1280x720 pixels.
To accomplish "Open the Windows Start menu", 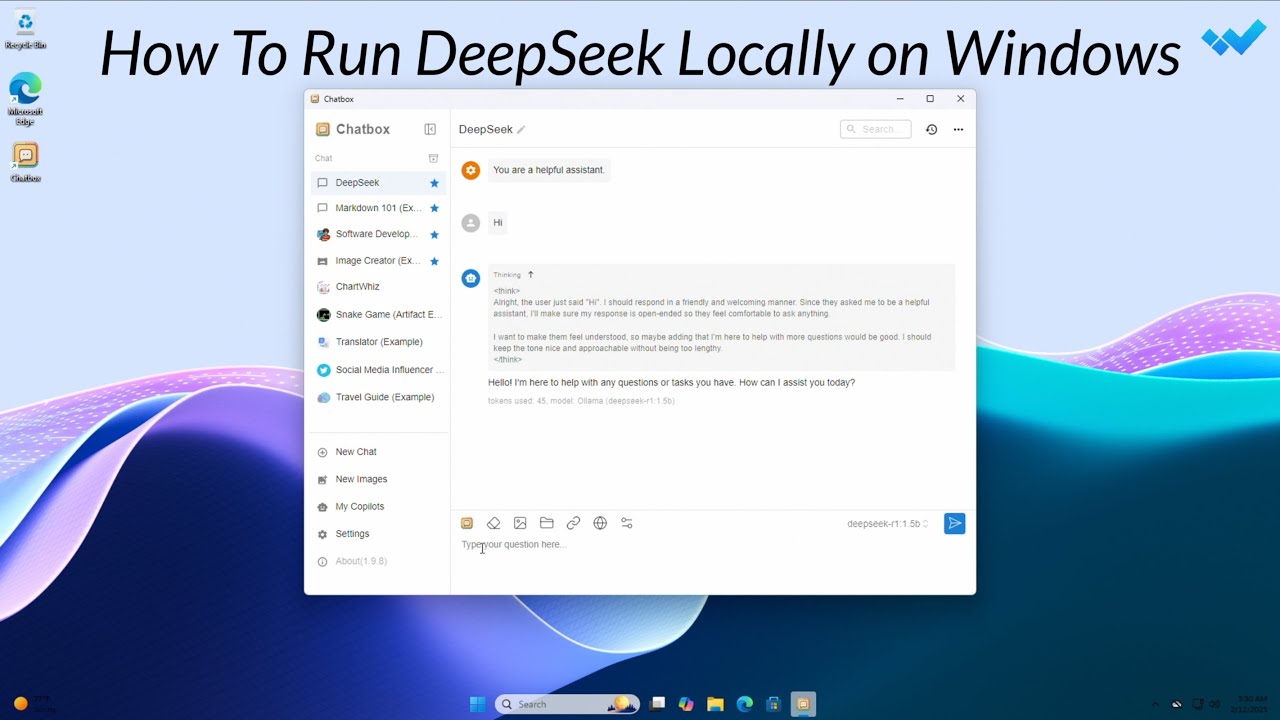I will [477, 704].
